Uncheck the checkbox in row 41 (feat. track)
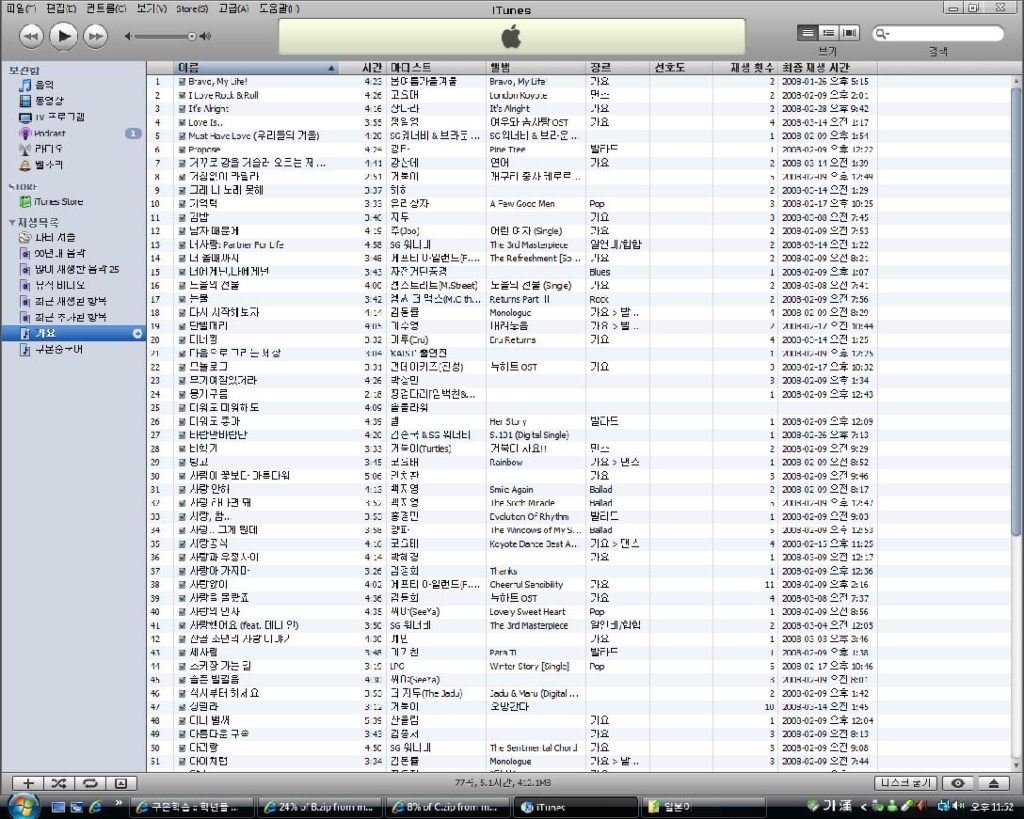 [x=182, y=625]
